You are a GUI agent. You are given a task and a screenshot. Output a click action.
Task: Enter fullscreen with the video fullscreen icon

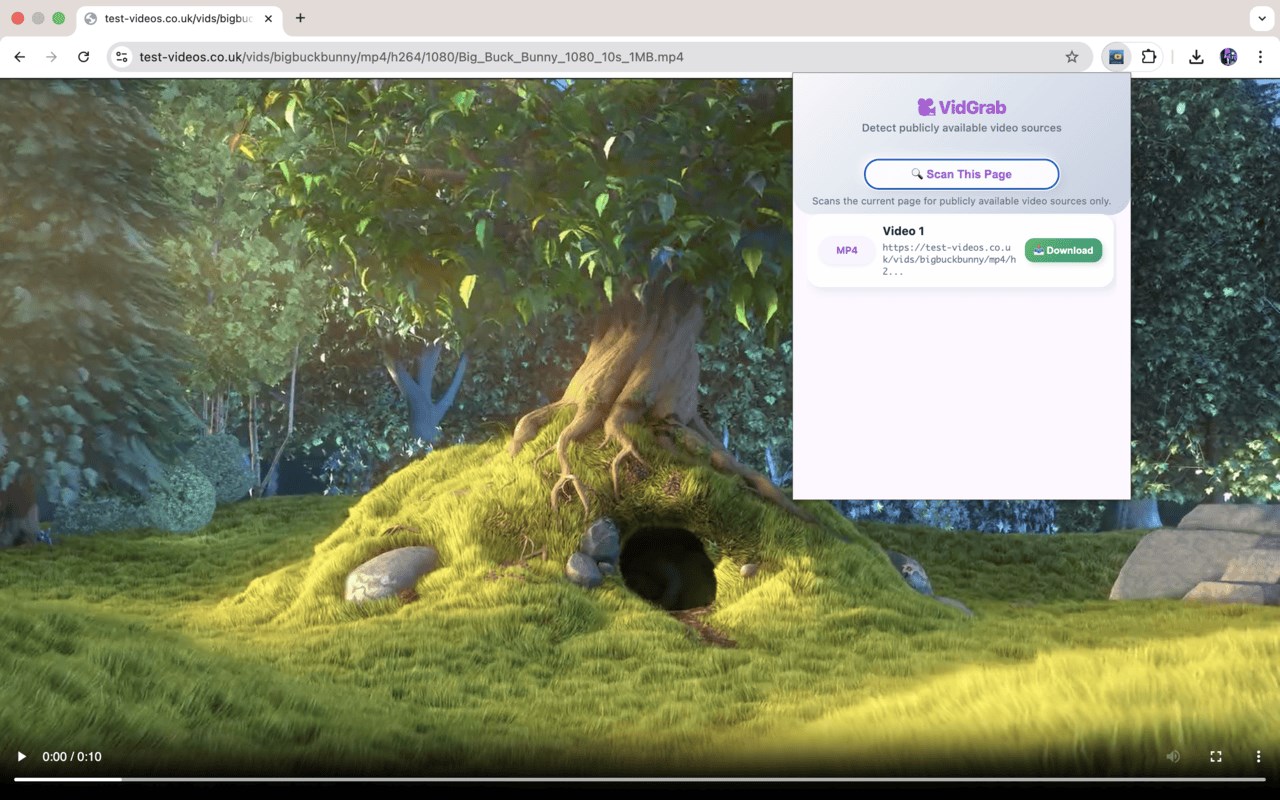[1216, 757]
